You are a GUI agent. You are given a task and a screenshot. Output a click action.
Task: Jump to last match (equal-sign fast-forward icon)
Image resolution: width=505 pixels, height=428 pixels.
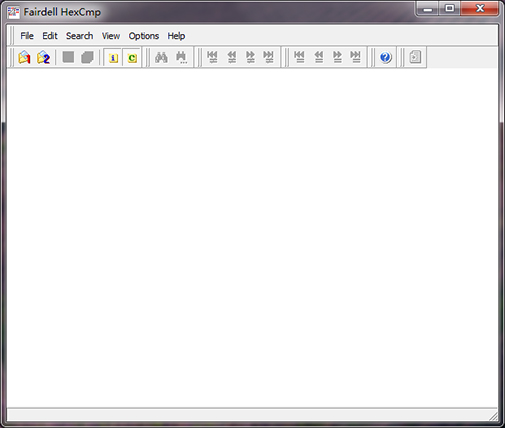point(355,57)
